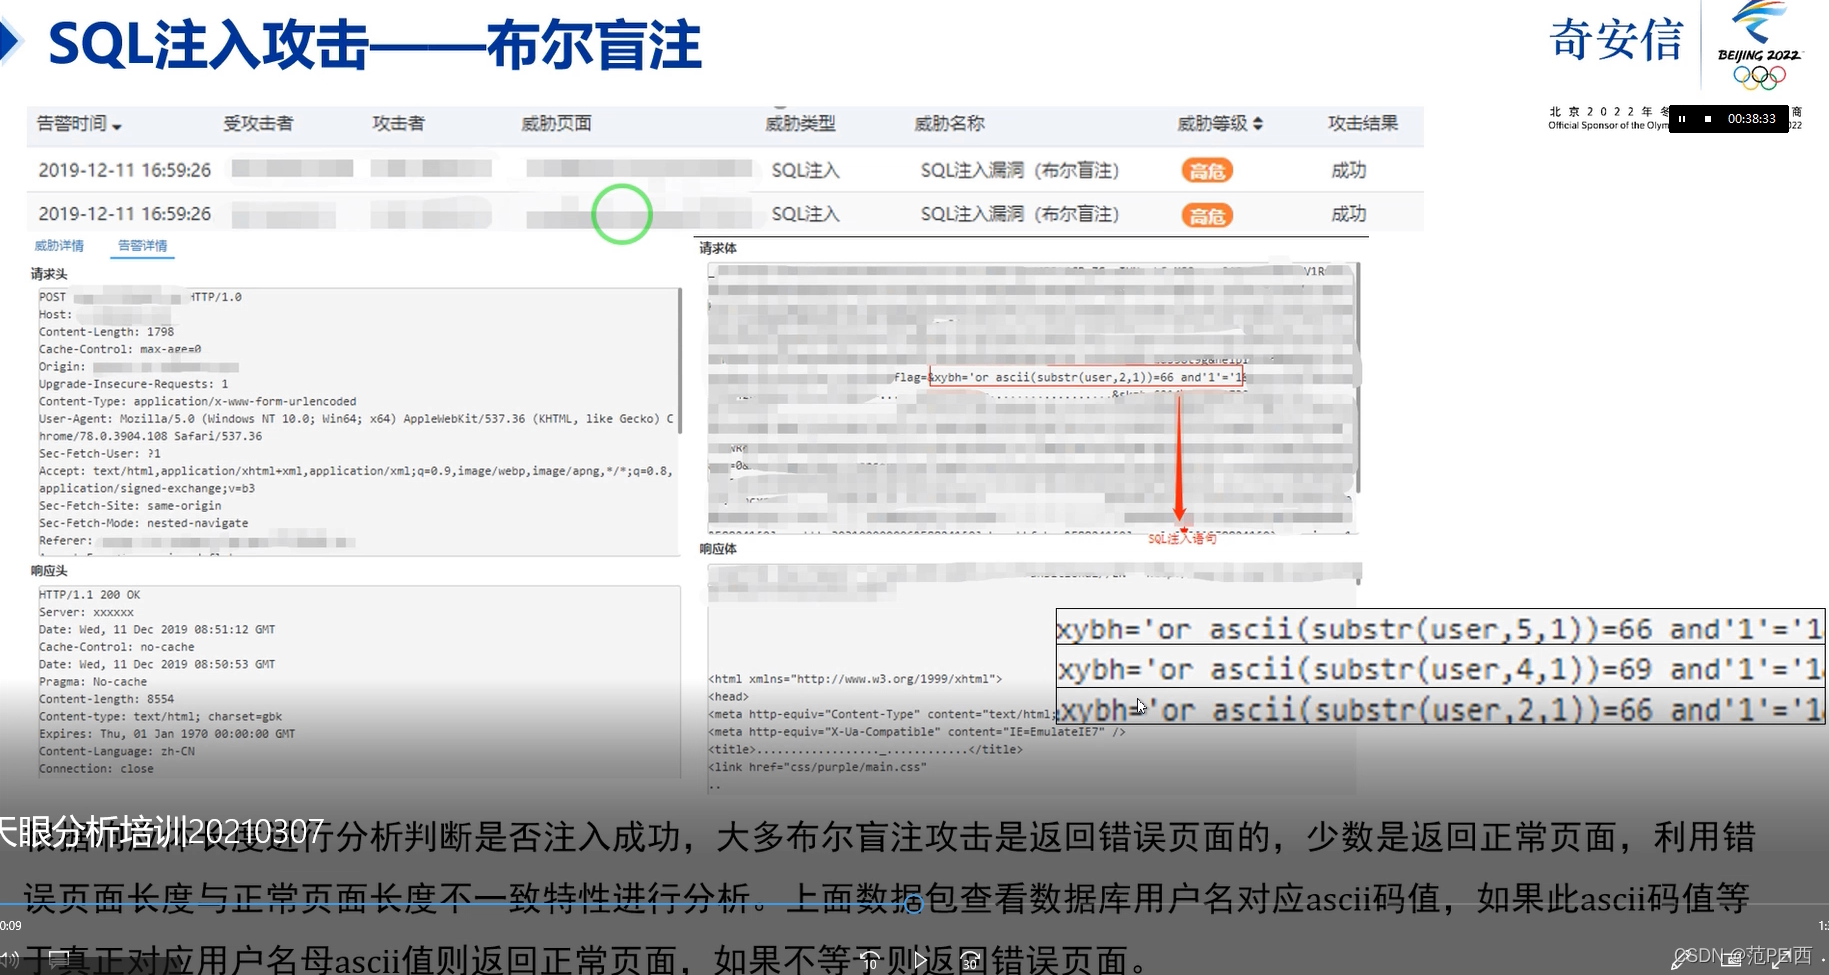Click the 天眼分析培训20210307 video title
The width and height of the screenshot is (1829, 975).
tap(161, 832)
